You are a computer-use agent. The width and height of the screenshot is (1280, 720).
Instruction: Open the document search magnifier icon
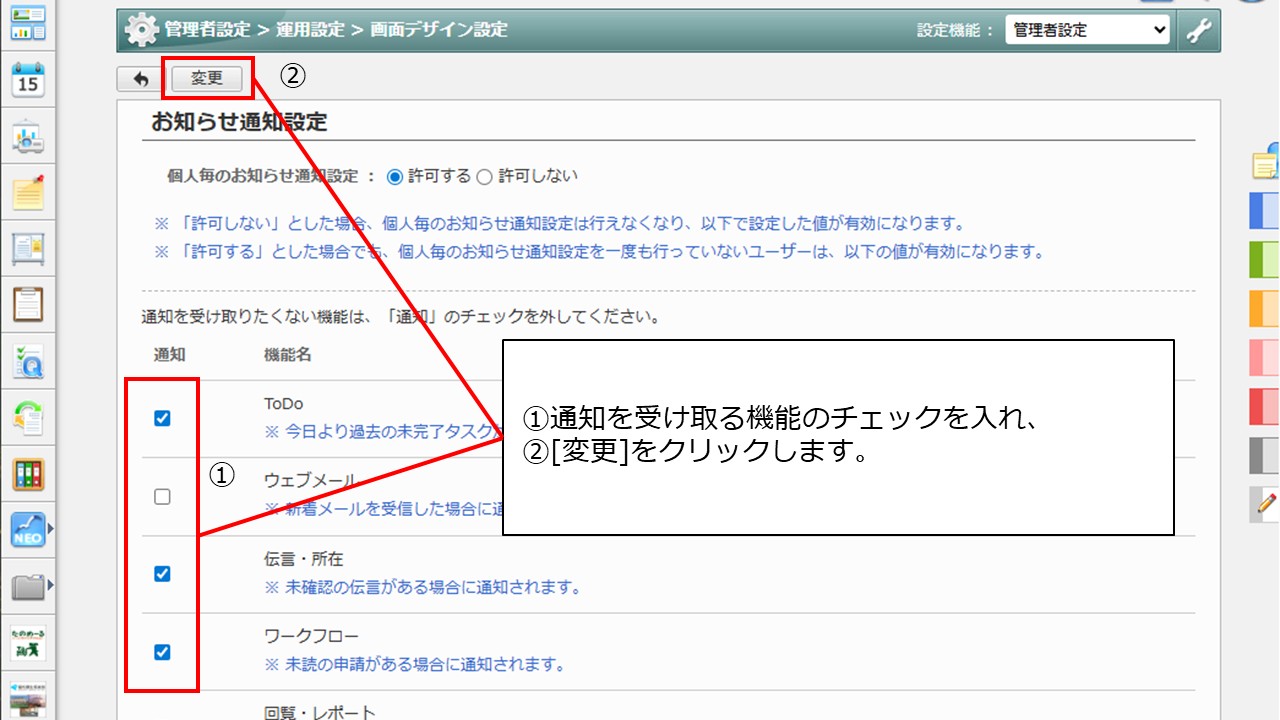28,362
